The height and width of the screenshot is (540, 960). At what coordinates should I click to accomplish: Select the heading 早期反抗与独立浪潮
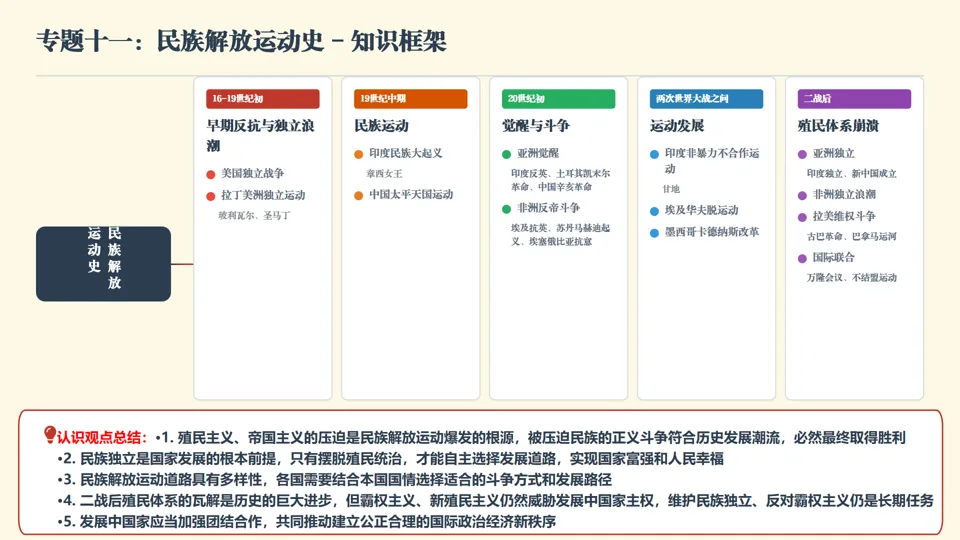(261, 135)
